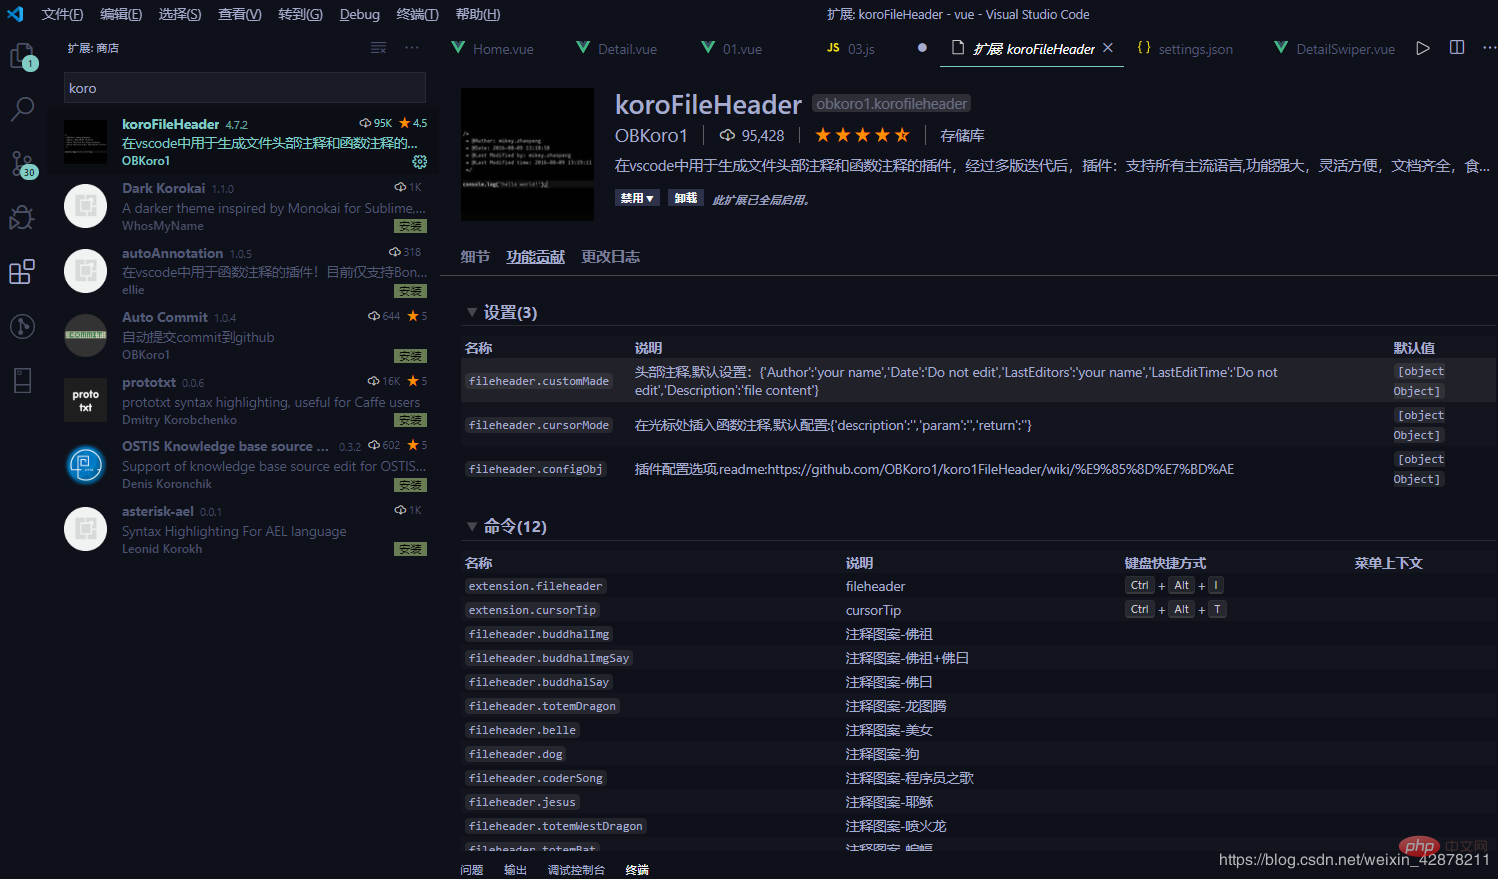This screenshot has height=879, width=1498.
Task: Open Source Control view with badge 30
Action: tap(22, 164)
